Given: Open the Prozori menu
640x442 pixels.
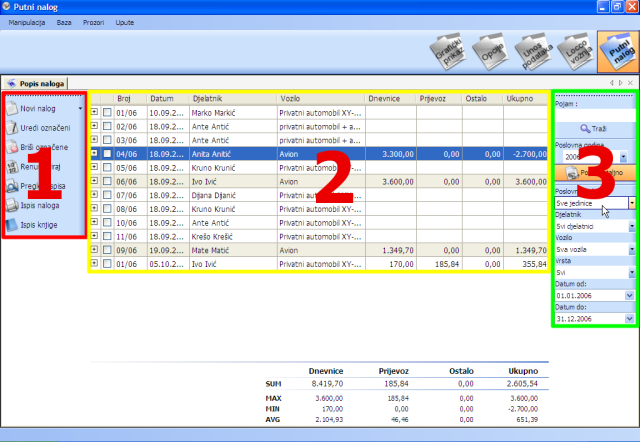Looking at the screenshot, I should click(x=93, y=22).
